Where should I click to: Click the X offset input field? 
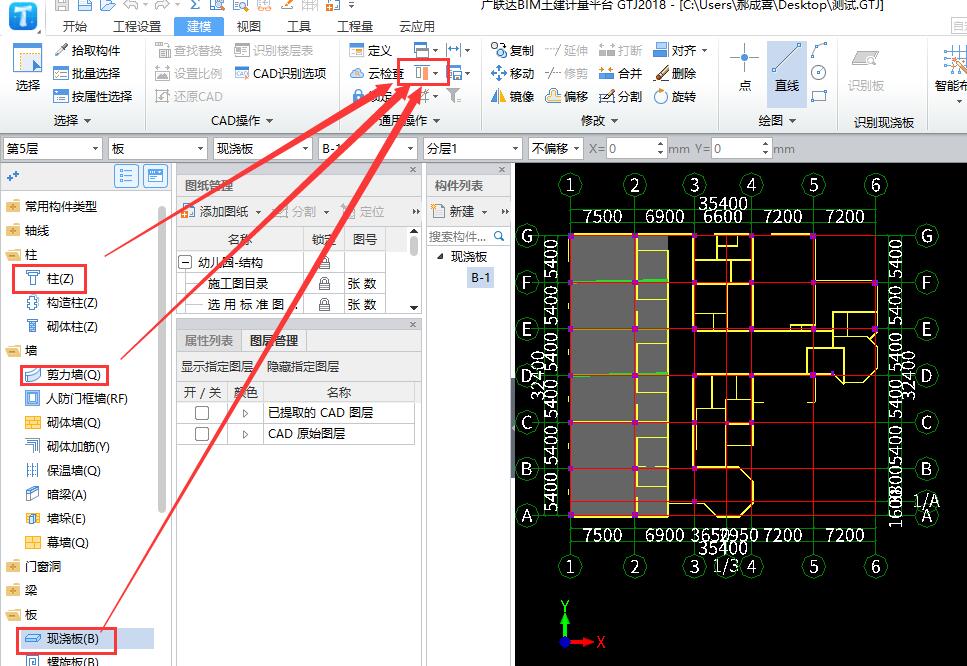(x=632, y=149)
